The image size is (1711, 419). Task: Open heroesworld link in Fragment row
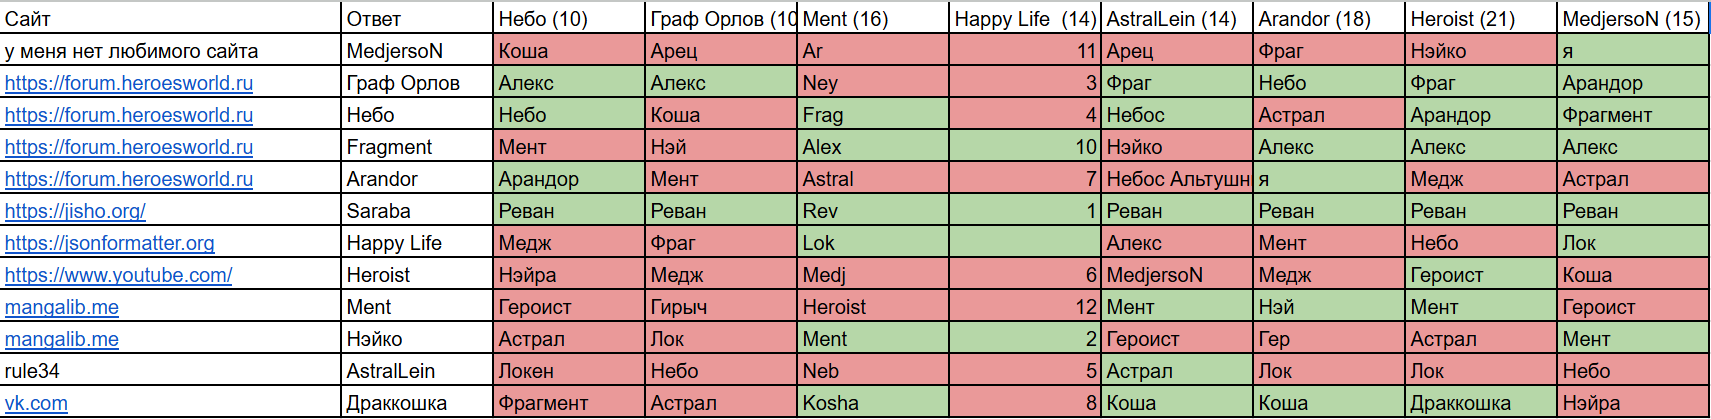(x=128, y=147)
